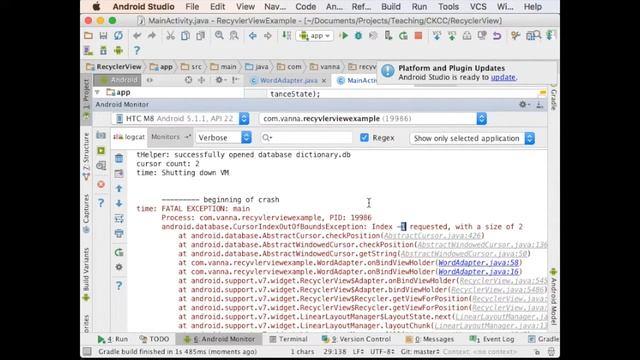
Task: Open the Android project view selector
Action: tap(118, 80)
